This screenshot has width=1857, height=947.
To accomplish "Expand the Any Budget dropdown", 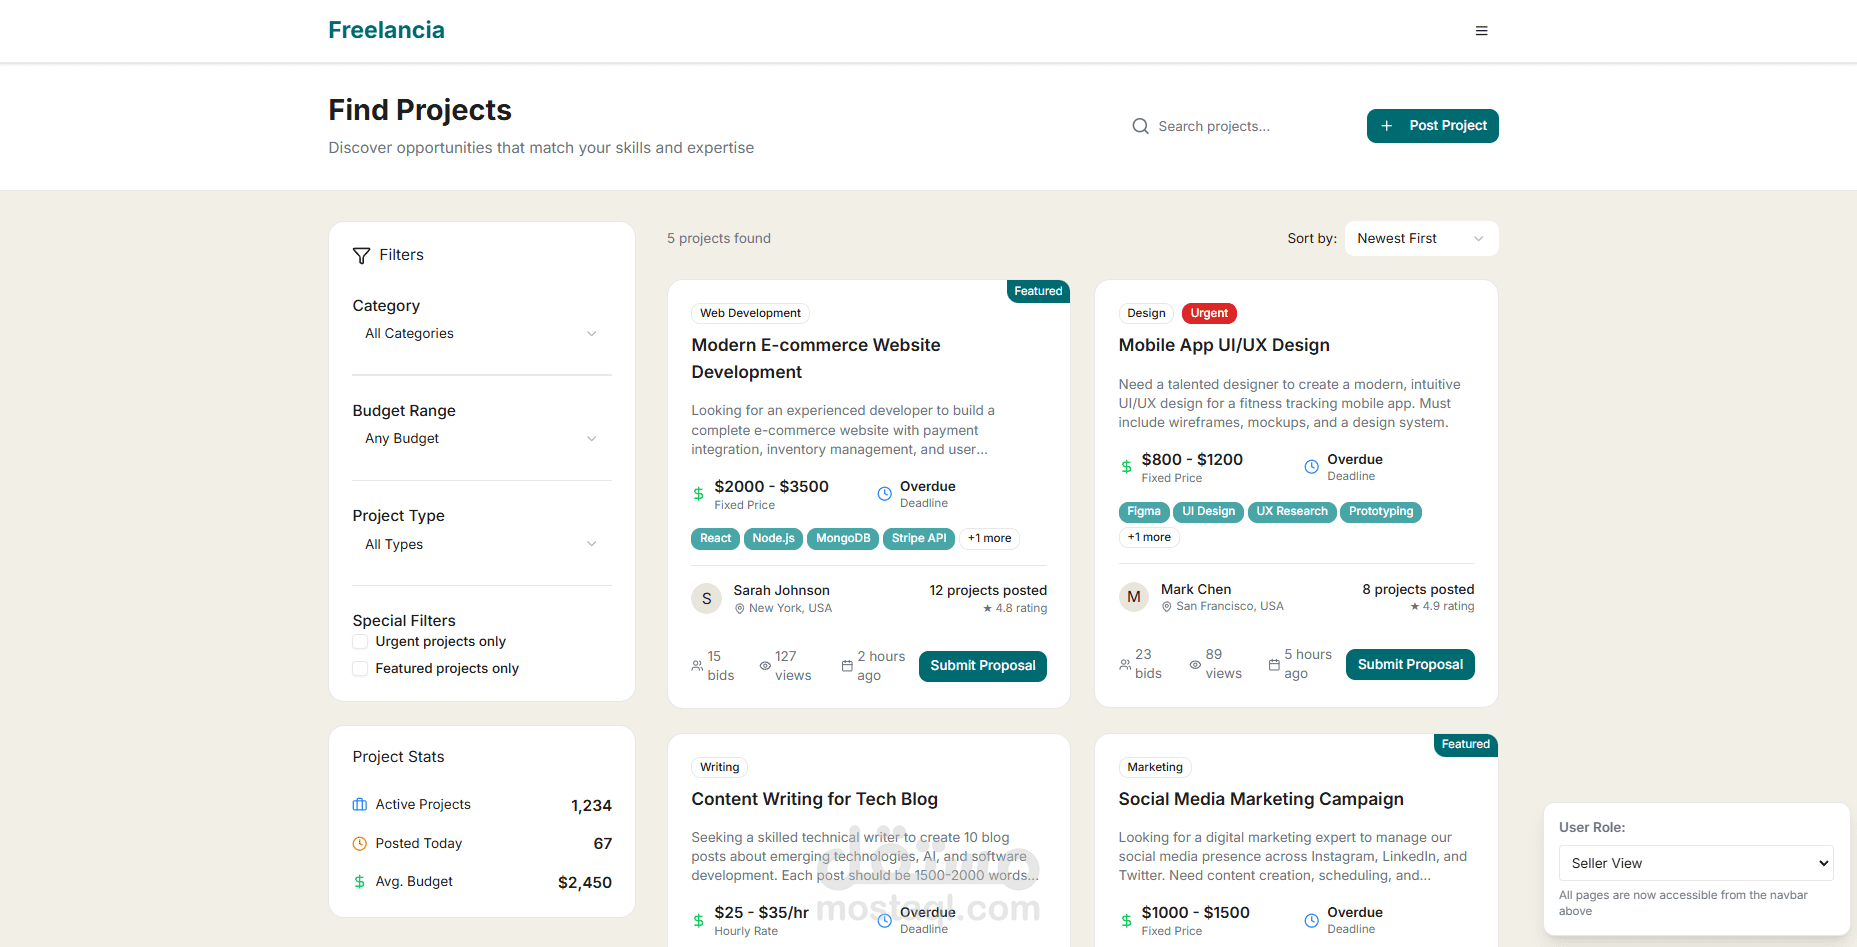I will [481, 439].
